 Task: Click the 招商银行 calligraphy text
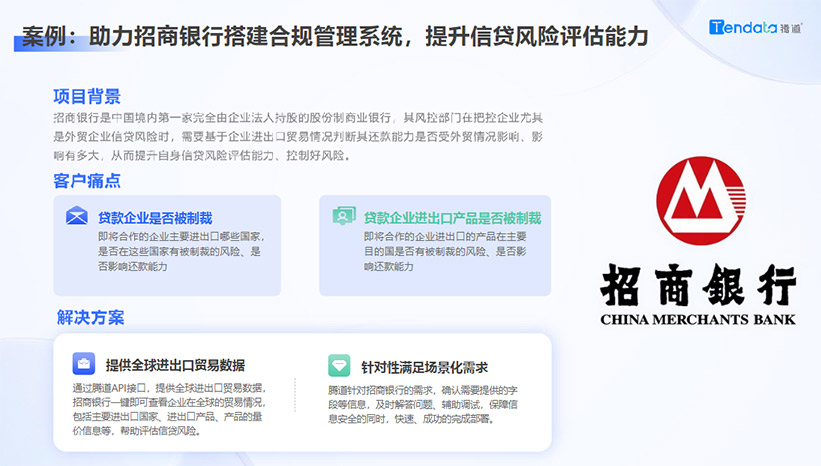click(698, 285)
